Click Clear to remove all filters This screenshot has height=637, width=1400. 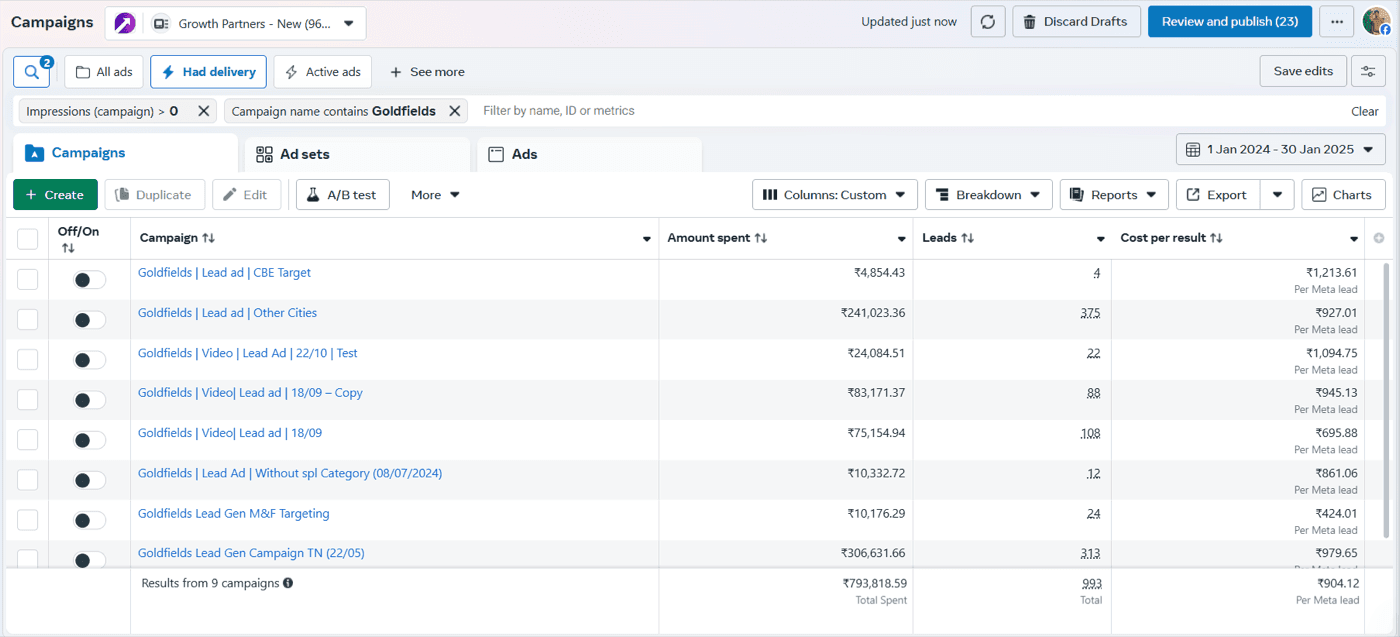click(x=1364, y=111)
